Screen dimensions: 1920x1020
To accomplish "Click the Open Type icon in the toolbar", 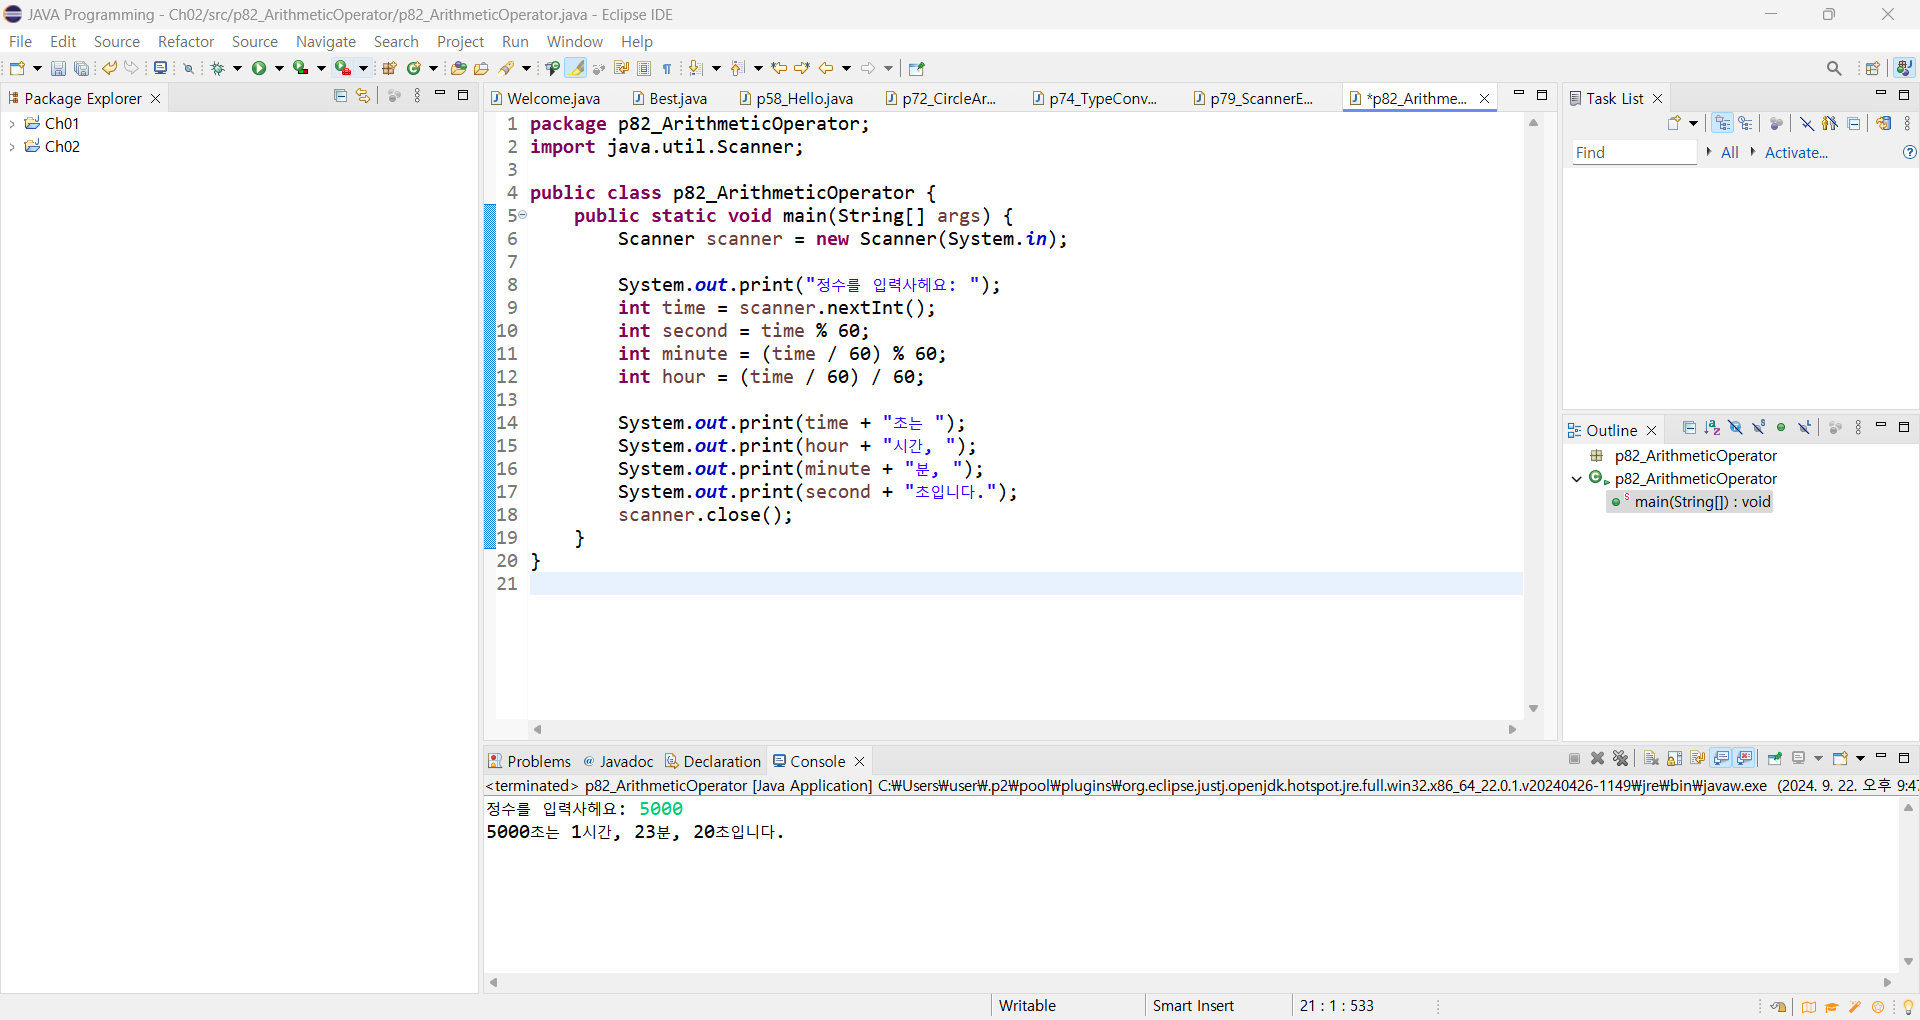I will [458, 68].
